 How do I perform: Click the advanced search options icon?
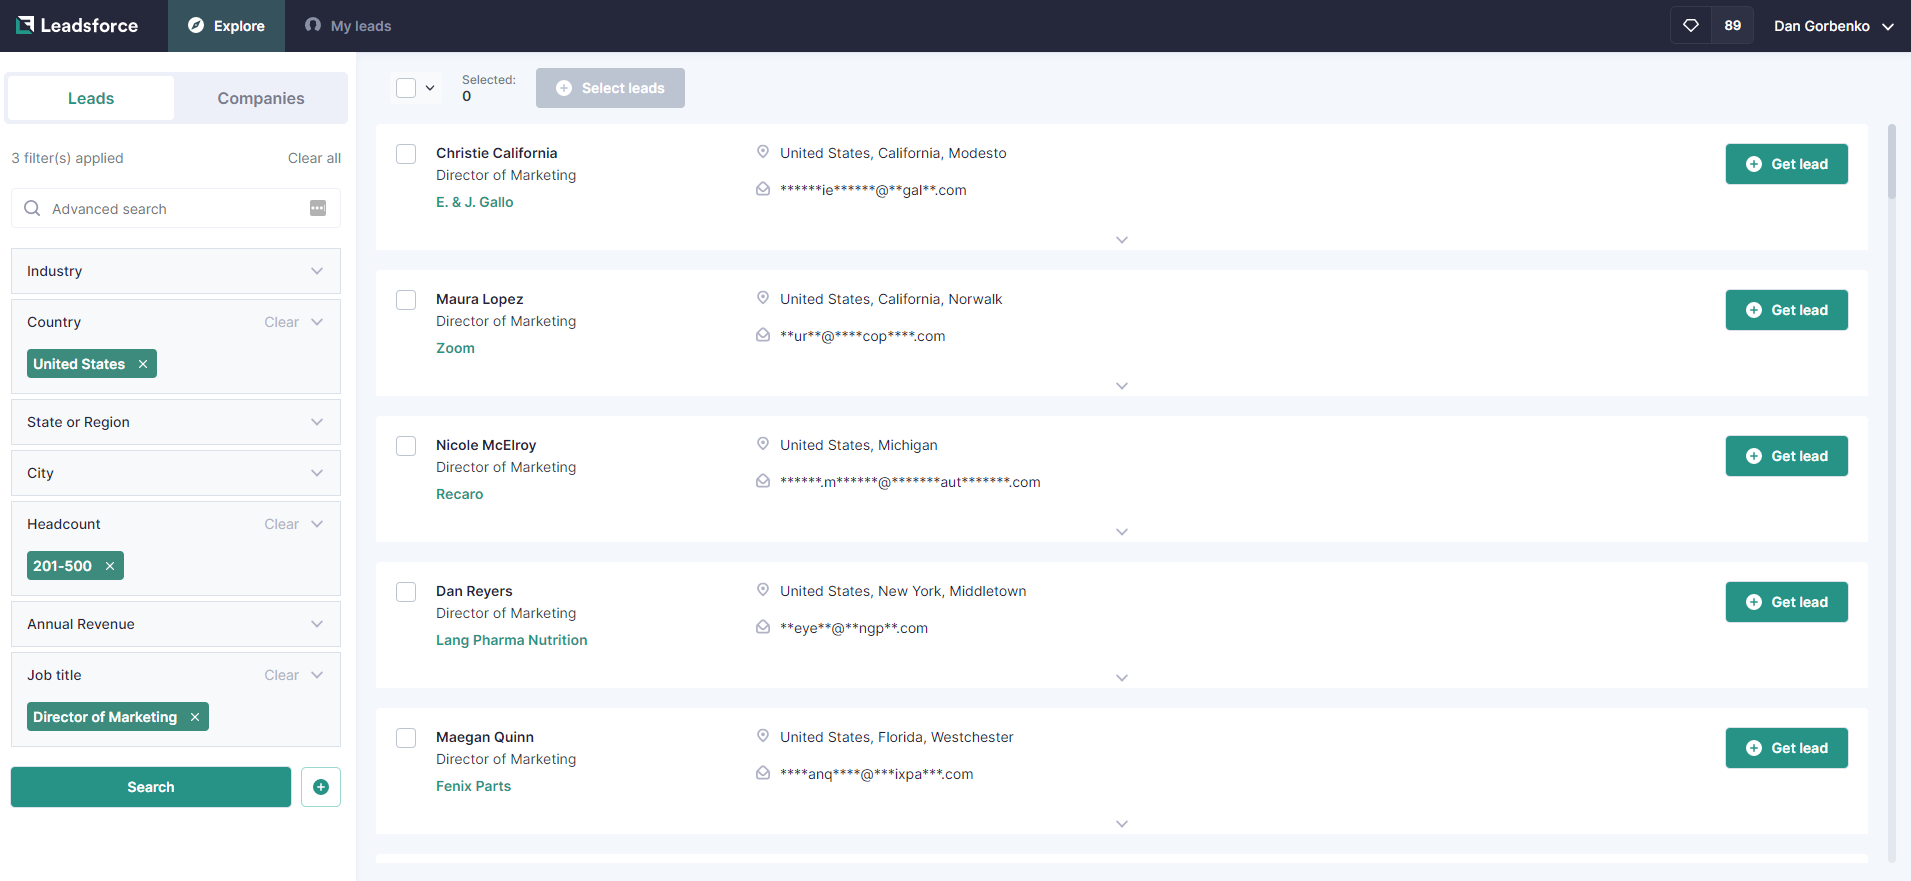318,208
